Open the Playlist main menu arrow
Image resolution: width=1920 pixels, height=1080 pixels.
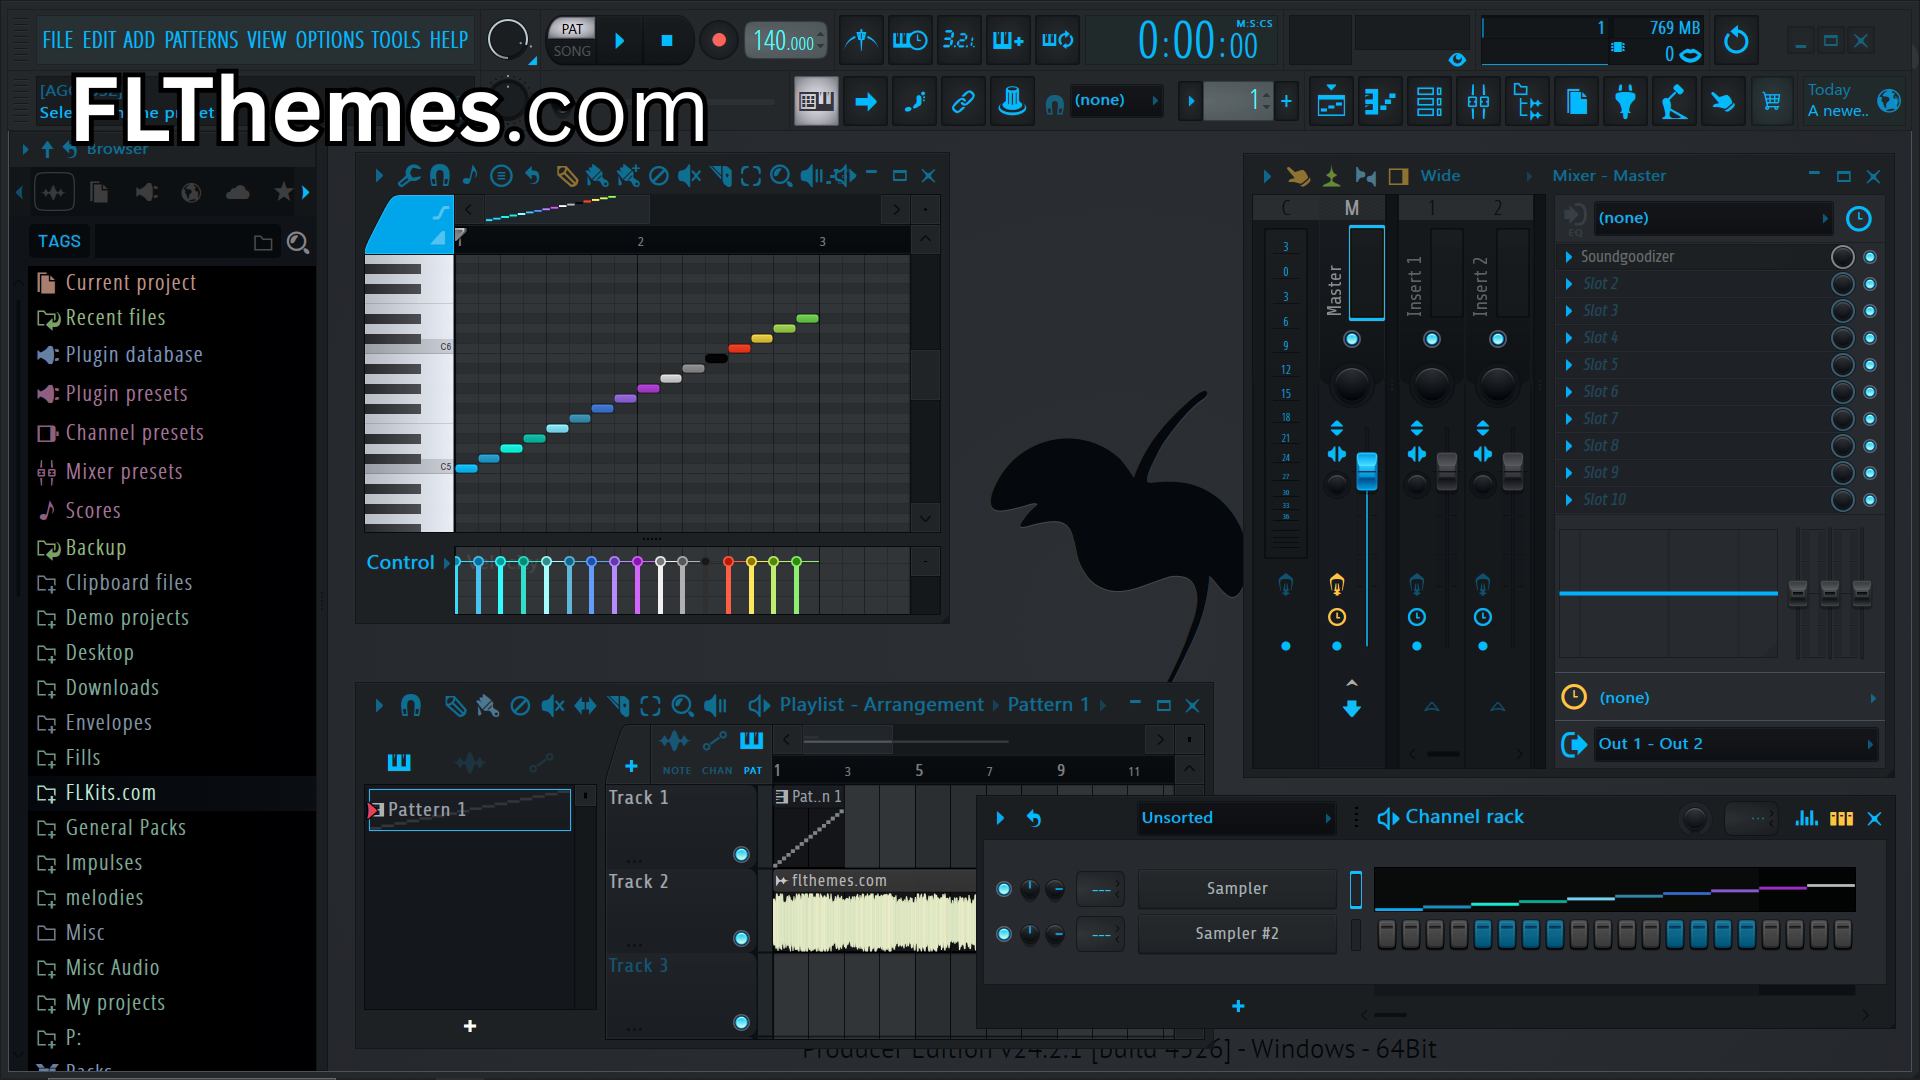pyautogui.click(x=379, y=706)
